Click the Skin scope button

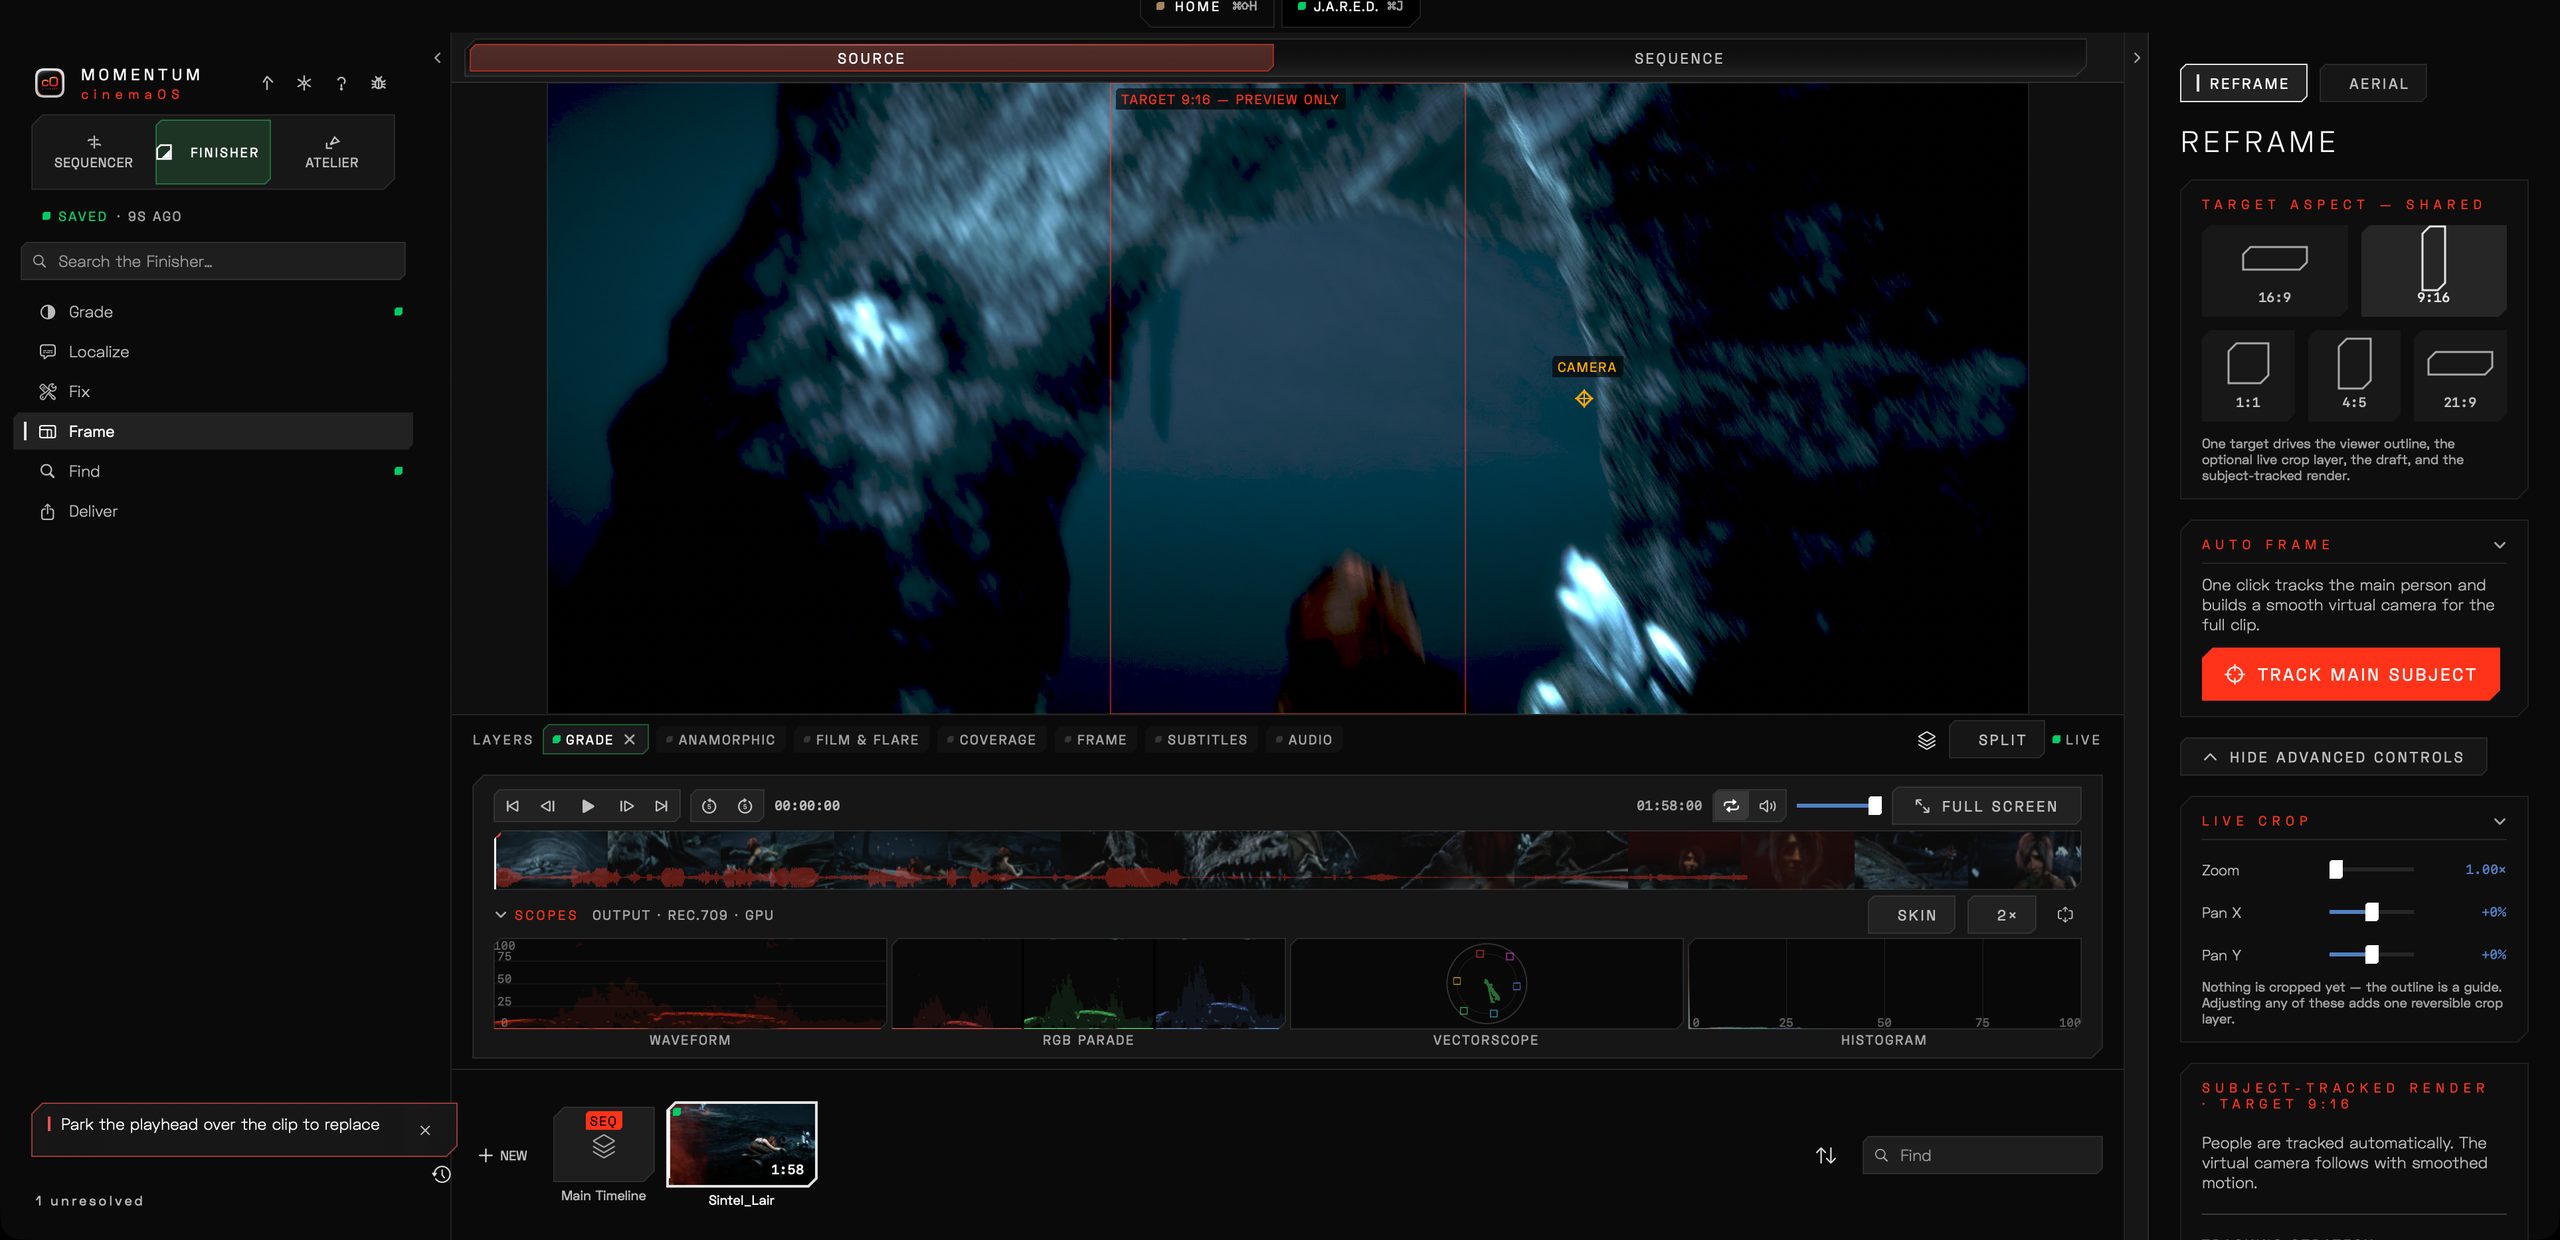click(1911, 915)
